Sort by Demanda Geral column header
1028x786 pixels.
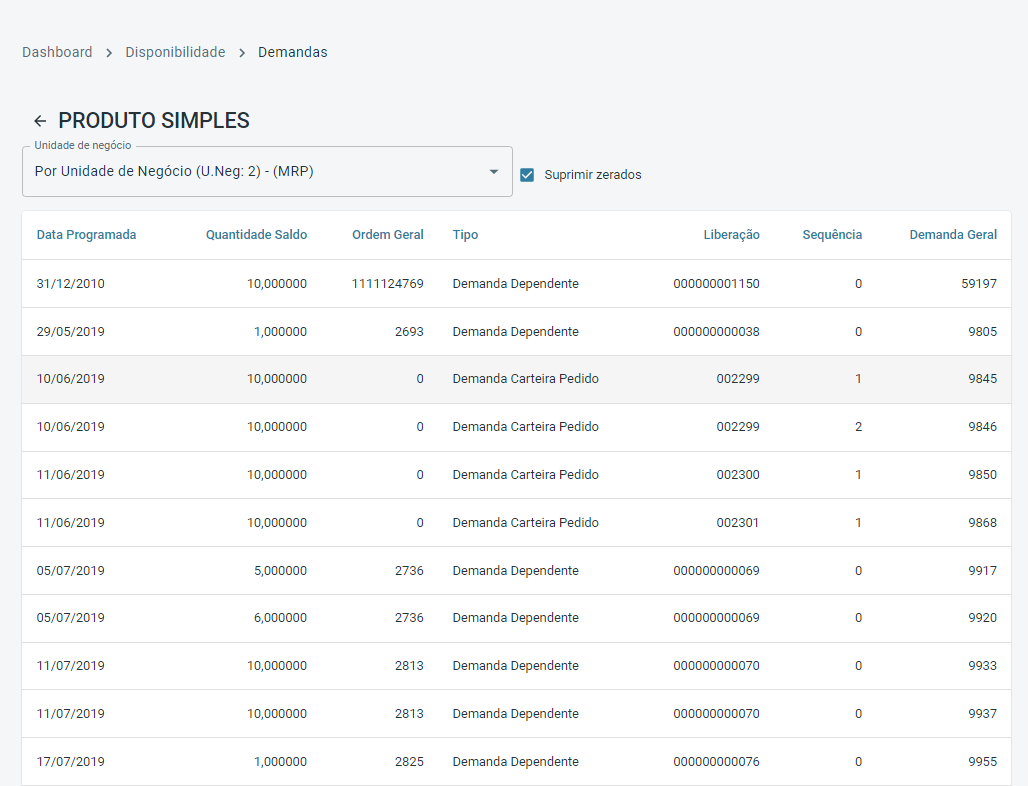[952, 235]
